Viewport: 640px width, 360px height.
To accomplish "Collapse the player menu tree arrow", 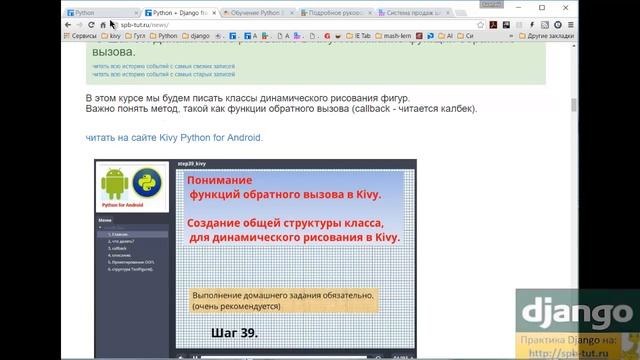I will 100,227.
